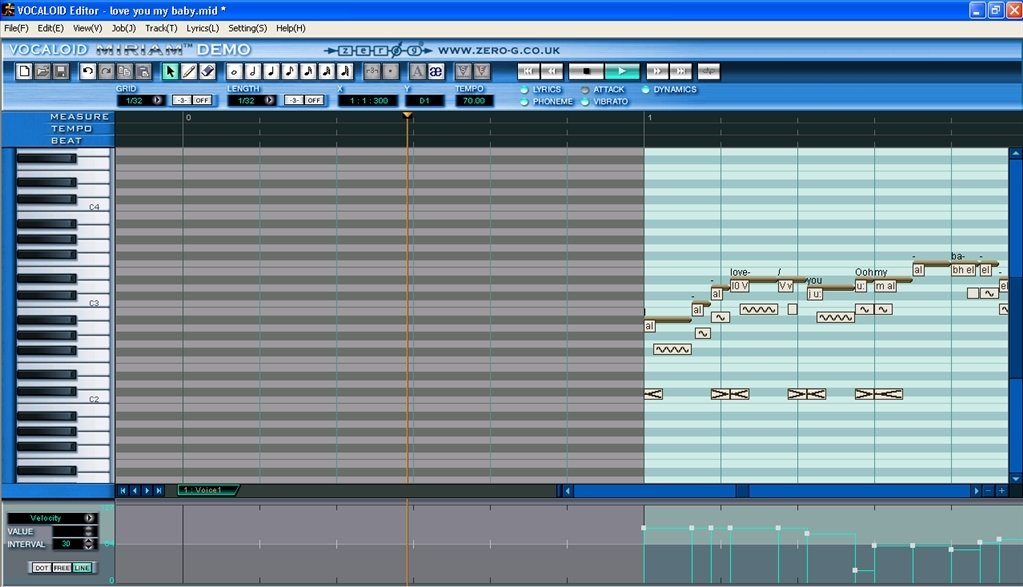This screenshot has height=587, width=1023.
Task: Toggle the LYRICS display indicator
Action: point(524,90)
